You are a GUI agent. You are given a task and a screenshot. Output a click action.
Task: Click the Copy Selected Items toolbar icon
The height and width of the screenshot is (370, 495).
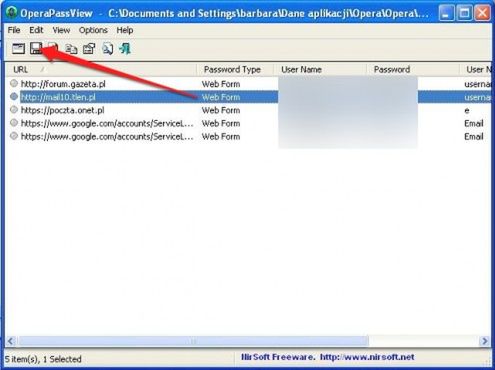coord(71,49)
